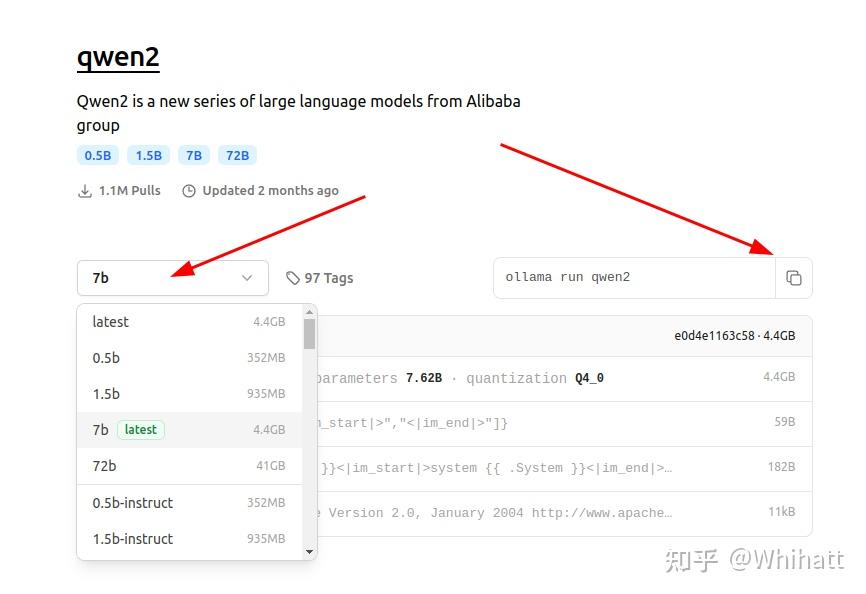866x594 pixels.
Task: Select the 72B size badge
Action: [x=237, y=155]
